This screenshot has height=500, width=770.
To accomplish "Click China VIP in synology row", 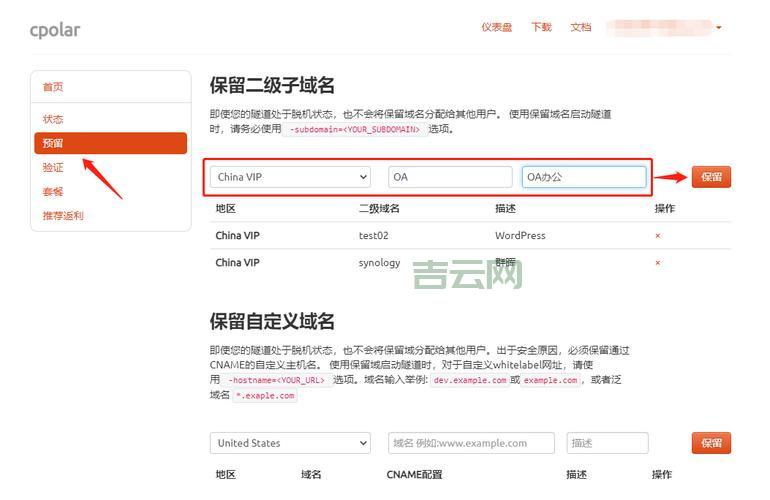I will 237,262.
